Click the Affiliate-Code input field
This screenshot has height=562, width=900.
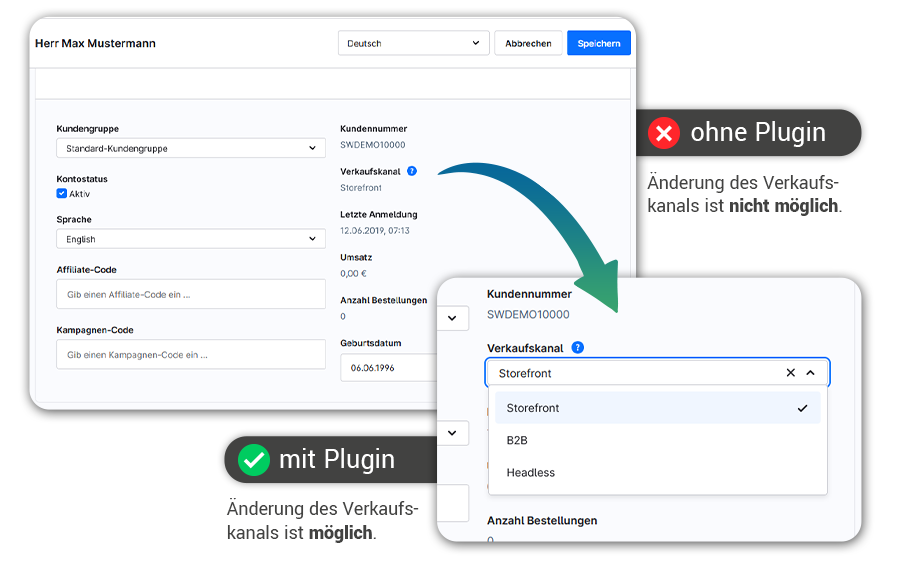point(190,295)
